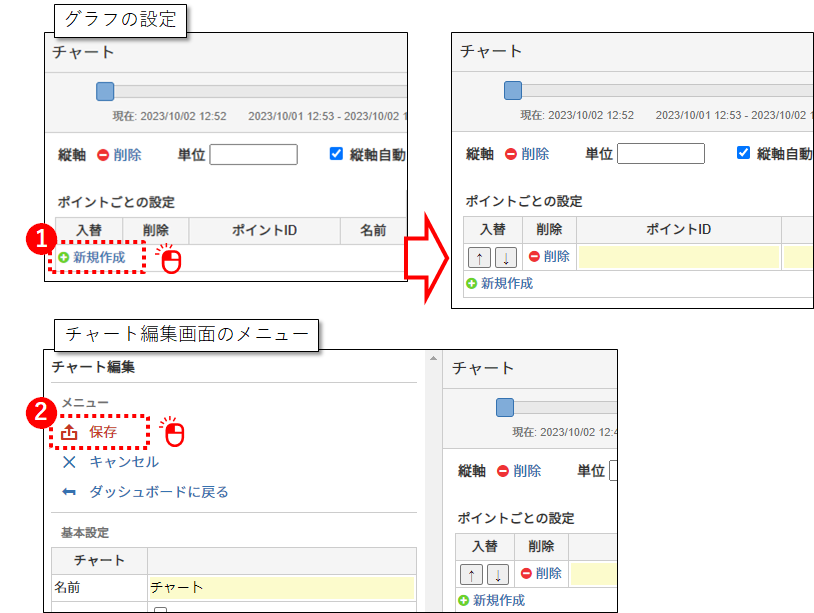Click the 名前 field containing チャート

281,588
